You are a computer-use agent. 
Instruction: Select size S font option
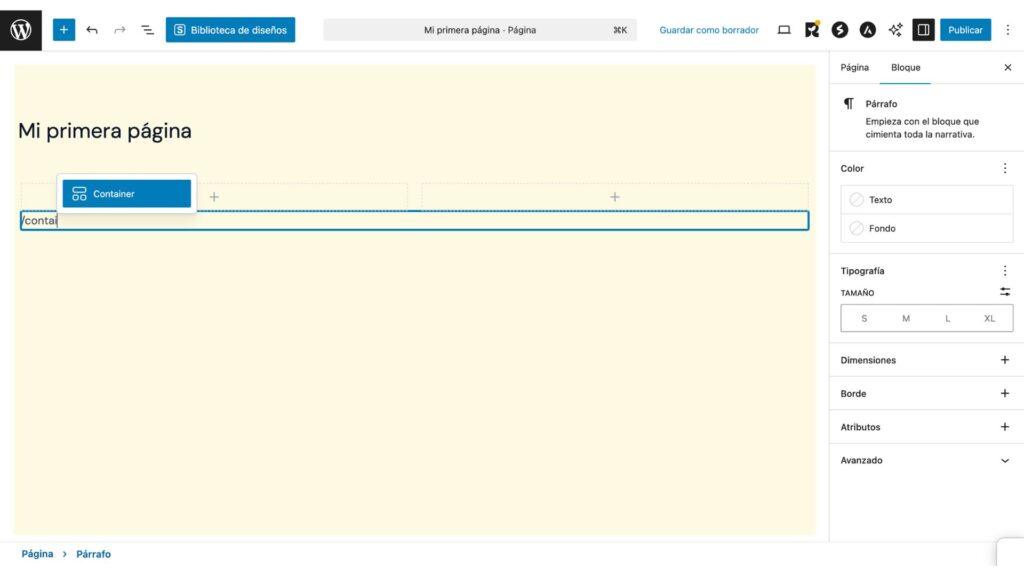coord(864,319)
